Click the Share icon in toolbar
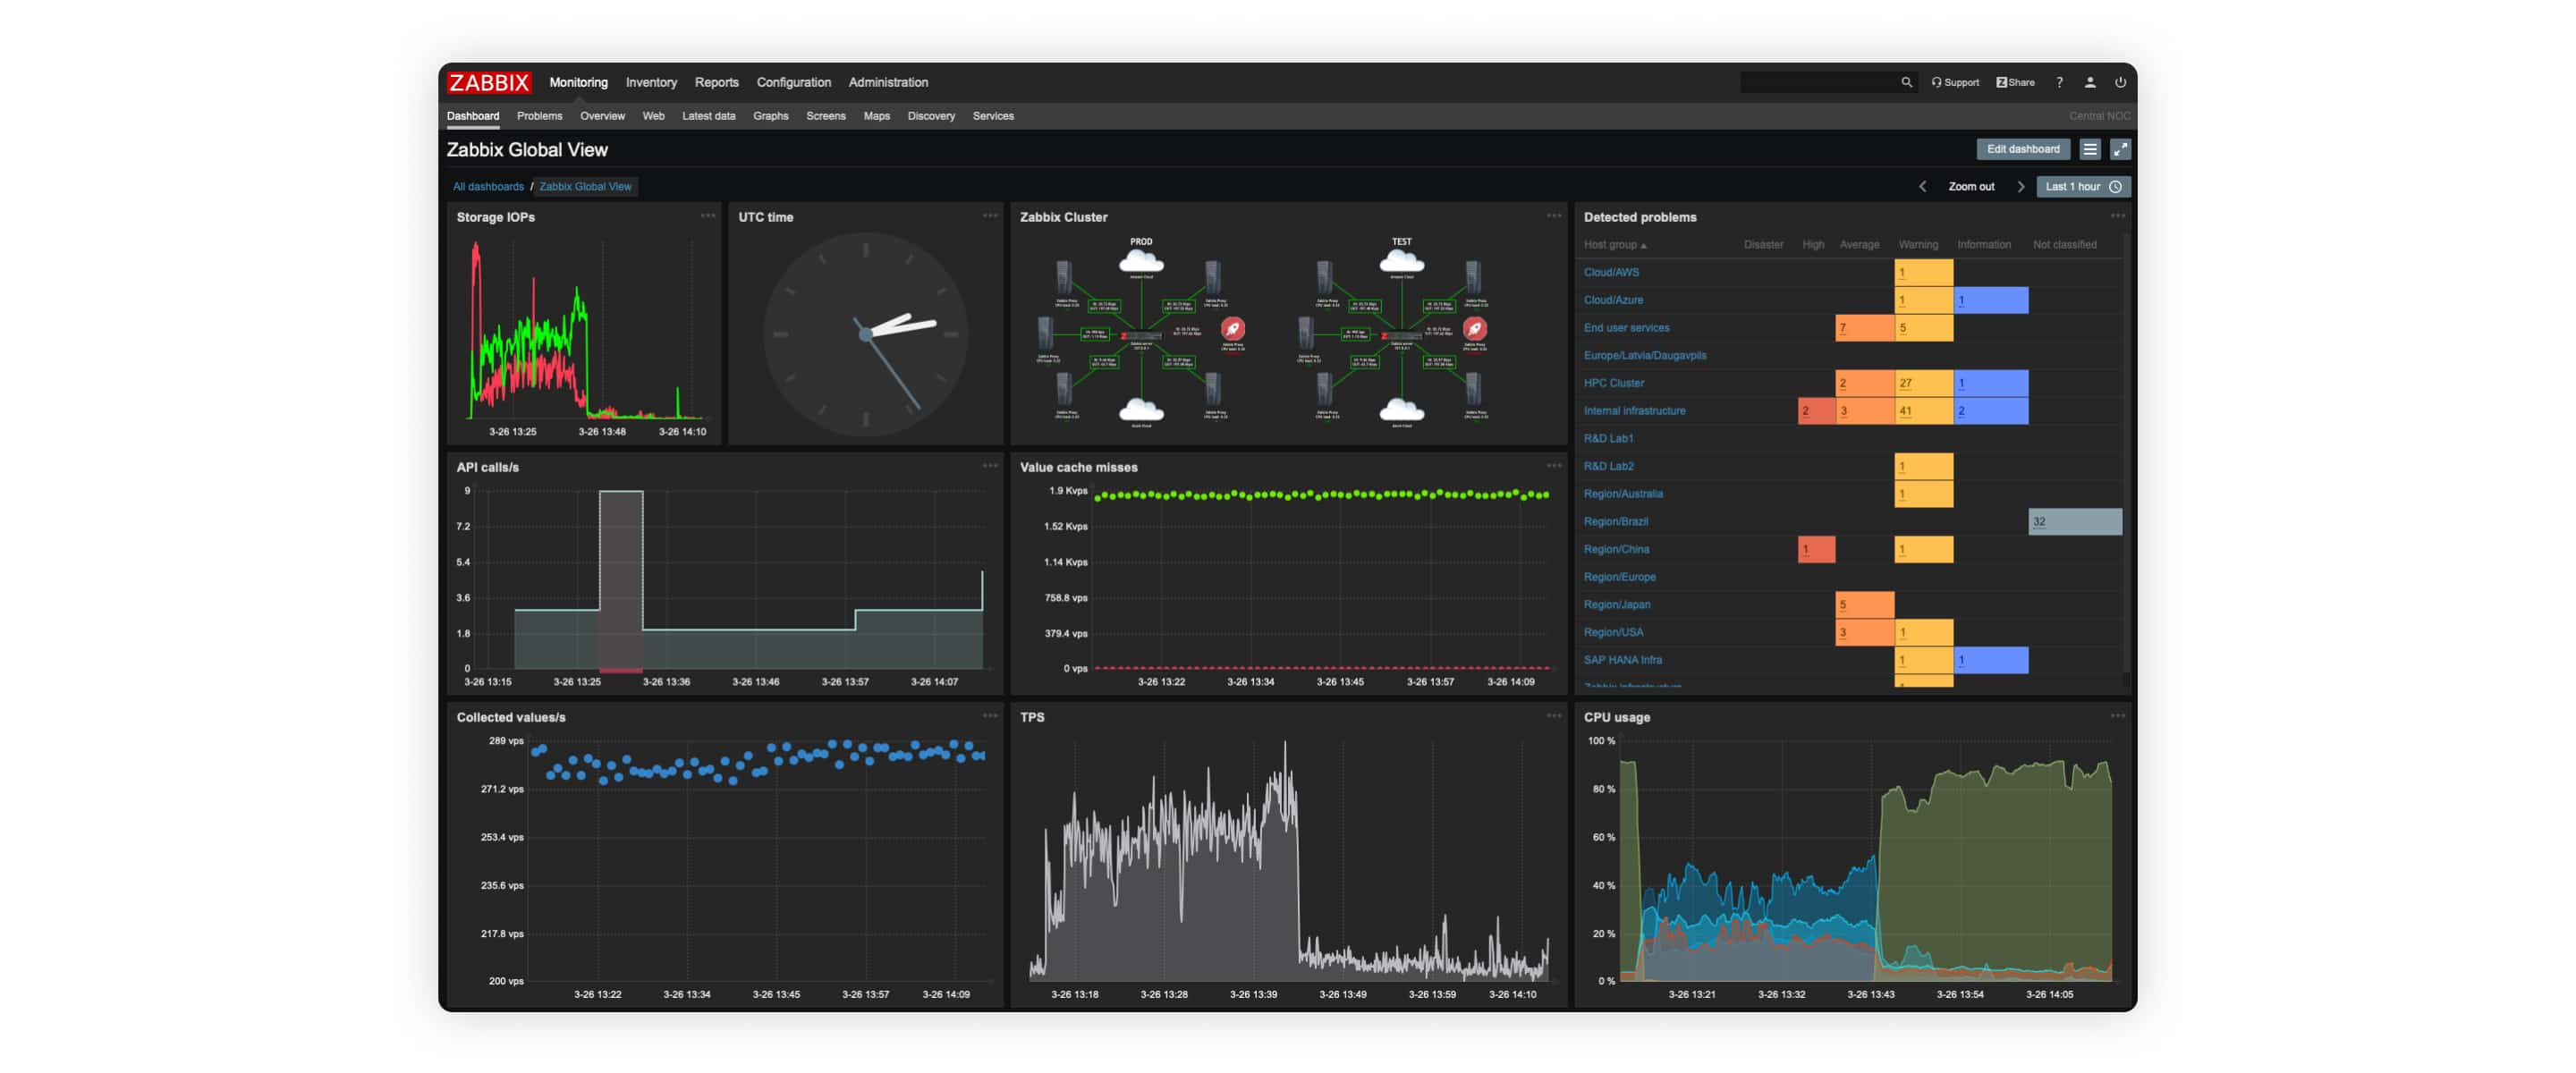Image resolution: width=2576 pixels, height=1073 pixels. point(2012,80)
